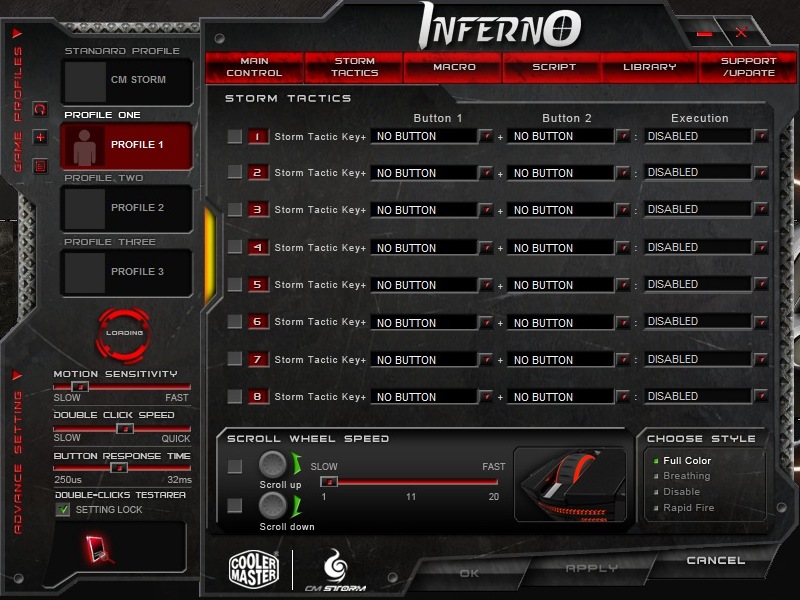The image size is (800, 600).
Task: Open Button 1 dropdown for Storm Tactic 7
Action: tap(486, 359)
